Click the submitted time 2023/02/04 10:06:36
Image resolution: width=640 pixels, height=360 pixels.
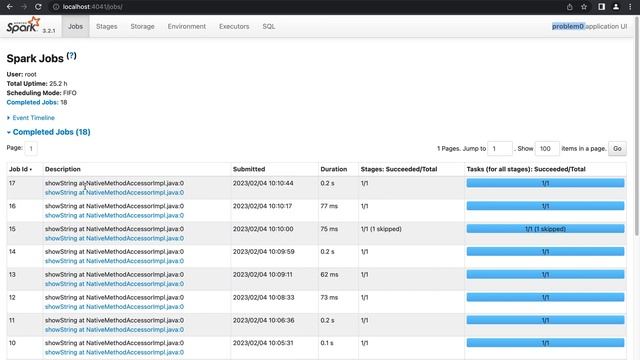point(263,320)
